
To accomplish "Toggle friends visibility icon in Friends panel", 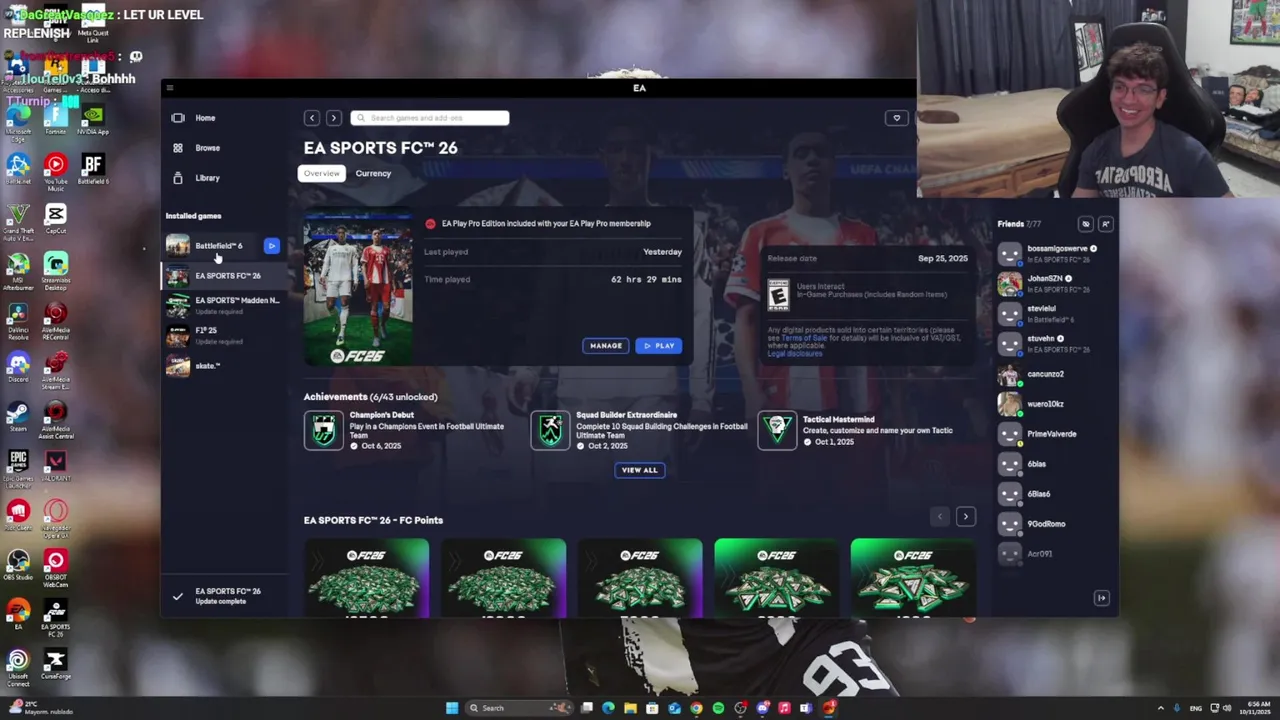I will 1086,224.
